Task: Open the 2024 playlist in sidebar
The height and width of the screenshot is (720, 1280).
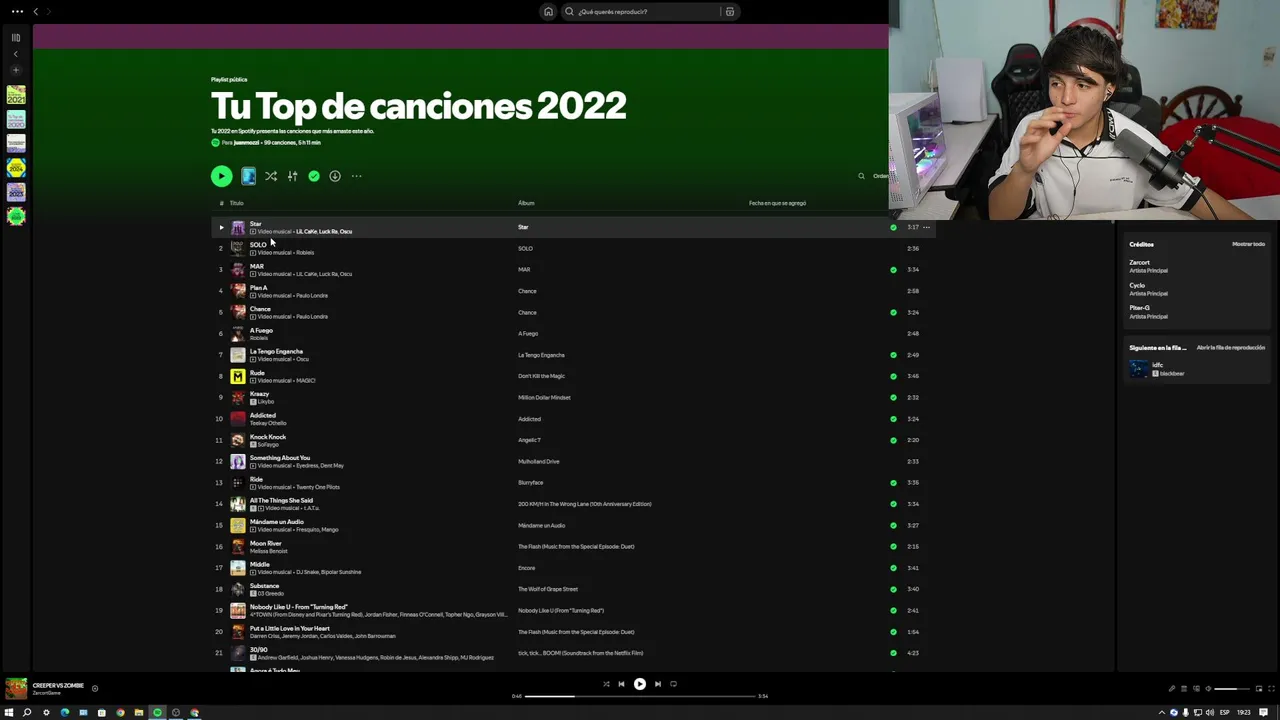Action: click(16, 167)
